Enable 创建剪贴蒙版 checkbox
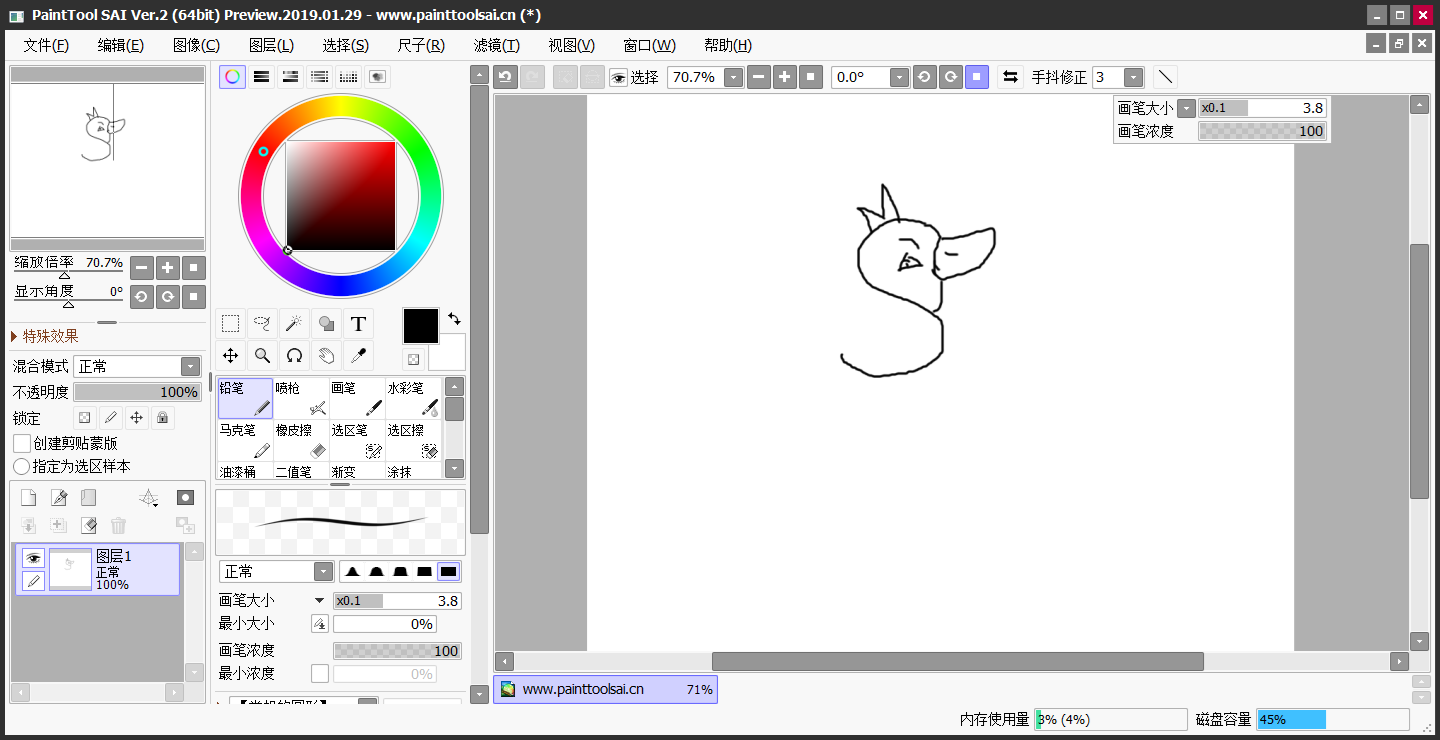 [x=21, y=443]
